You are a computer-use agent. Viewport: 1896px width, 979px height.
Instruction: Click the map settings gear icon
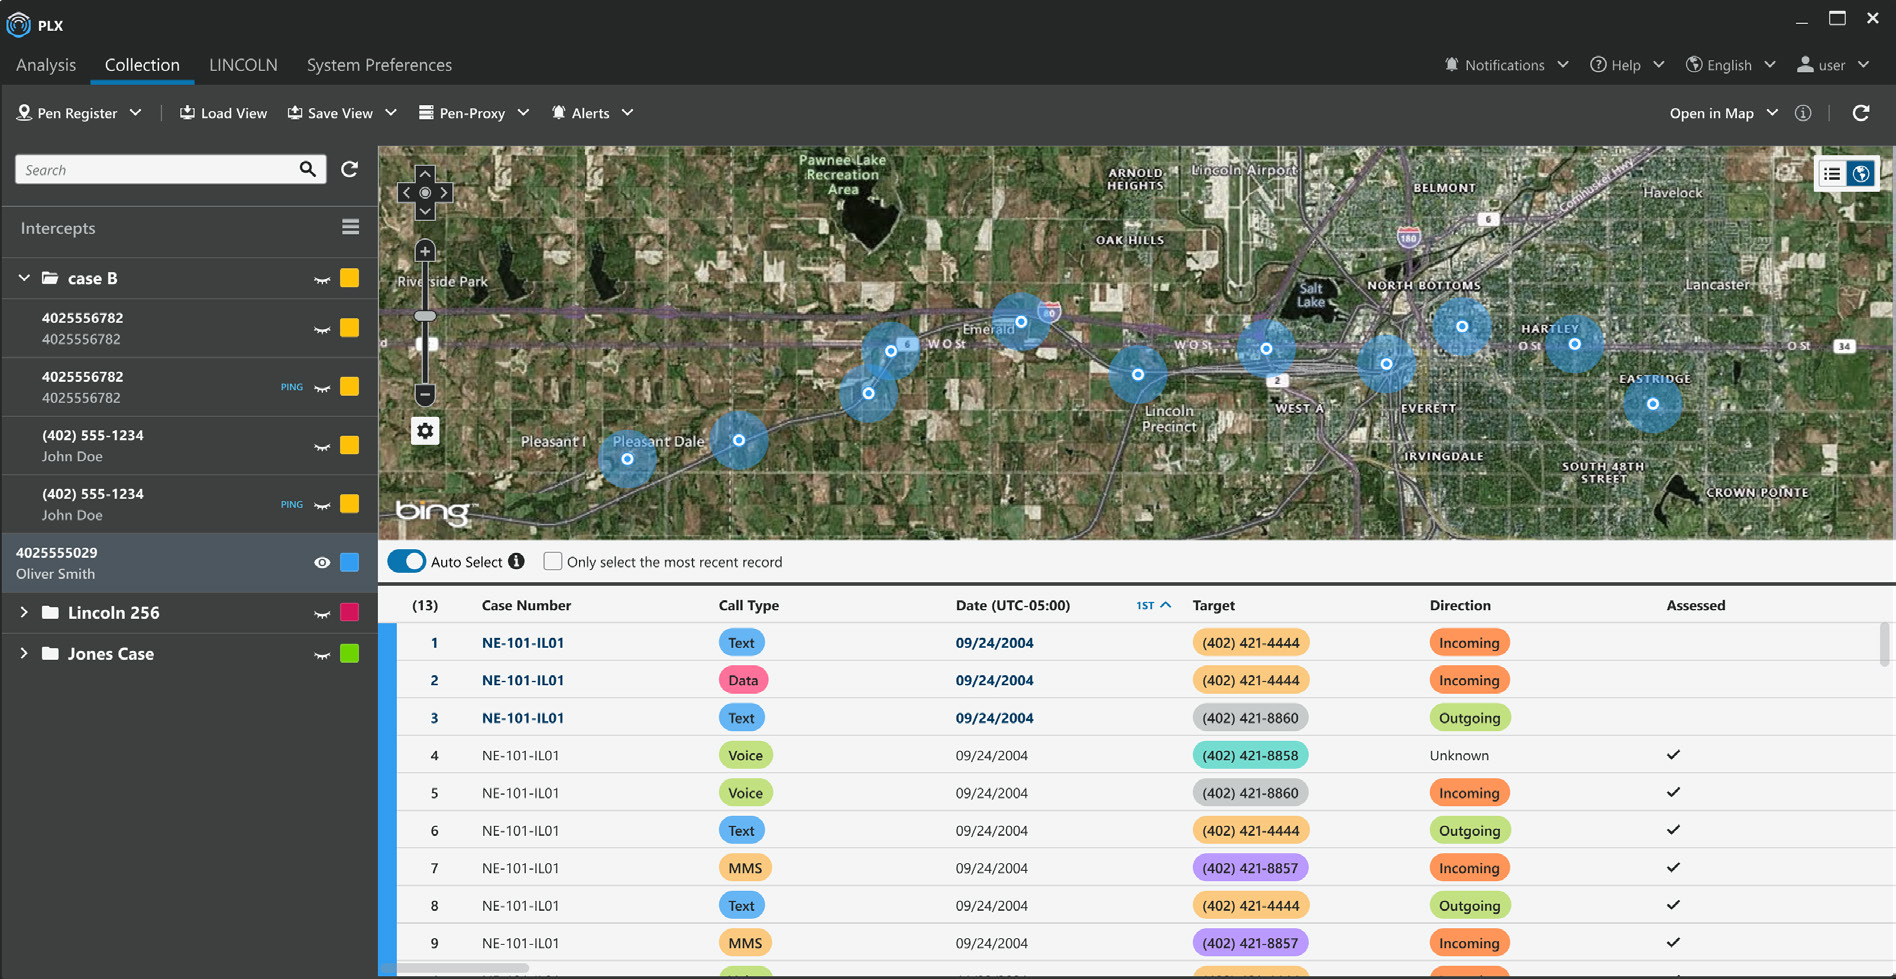425,431
